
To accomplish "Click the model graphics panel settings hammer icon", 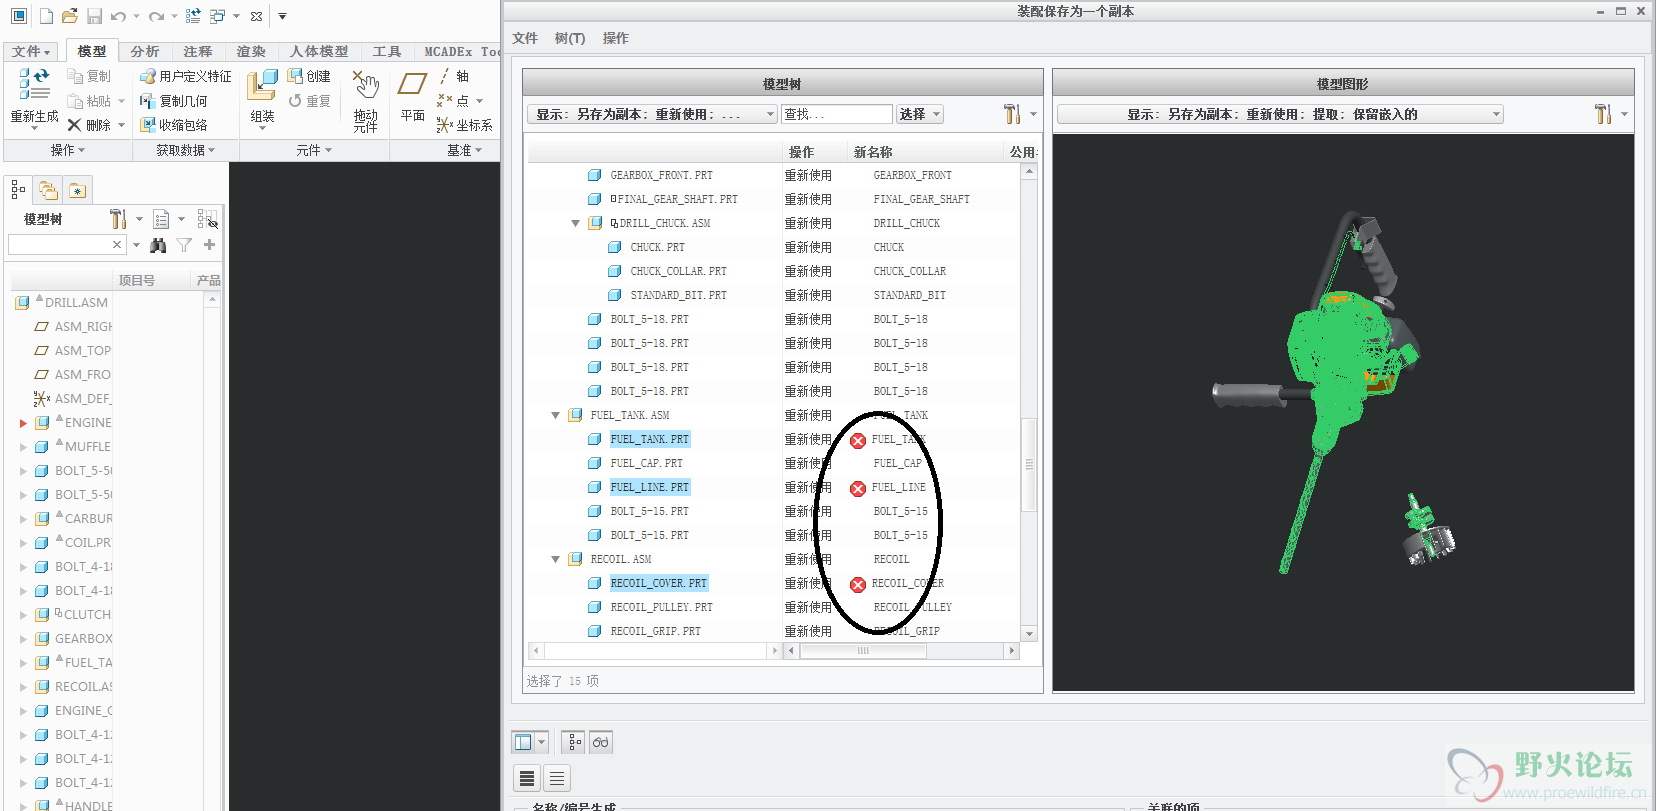I will click(x=1604, y=114).
